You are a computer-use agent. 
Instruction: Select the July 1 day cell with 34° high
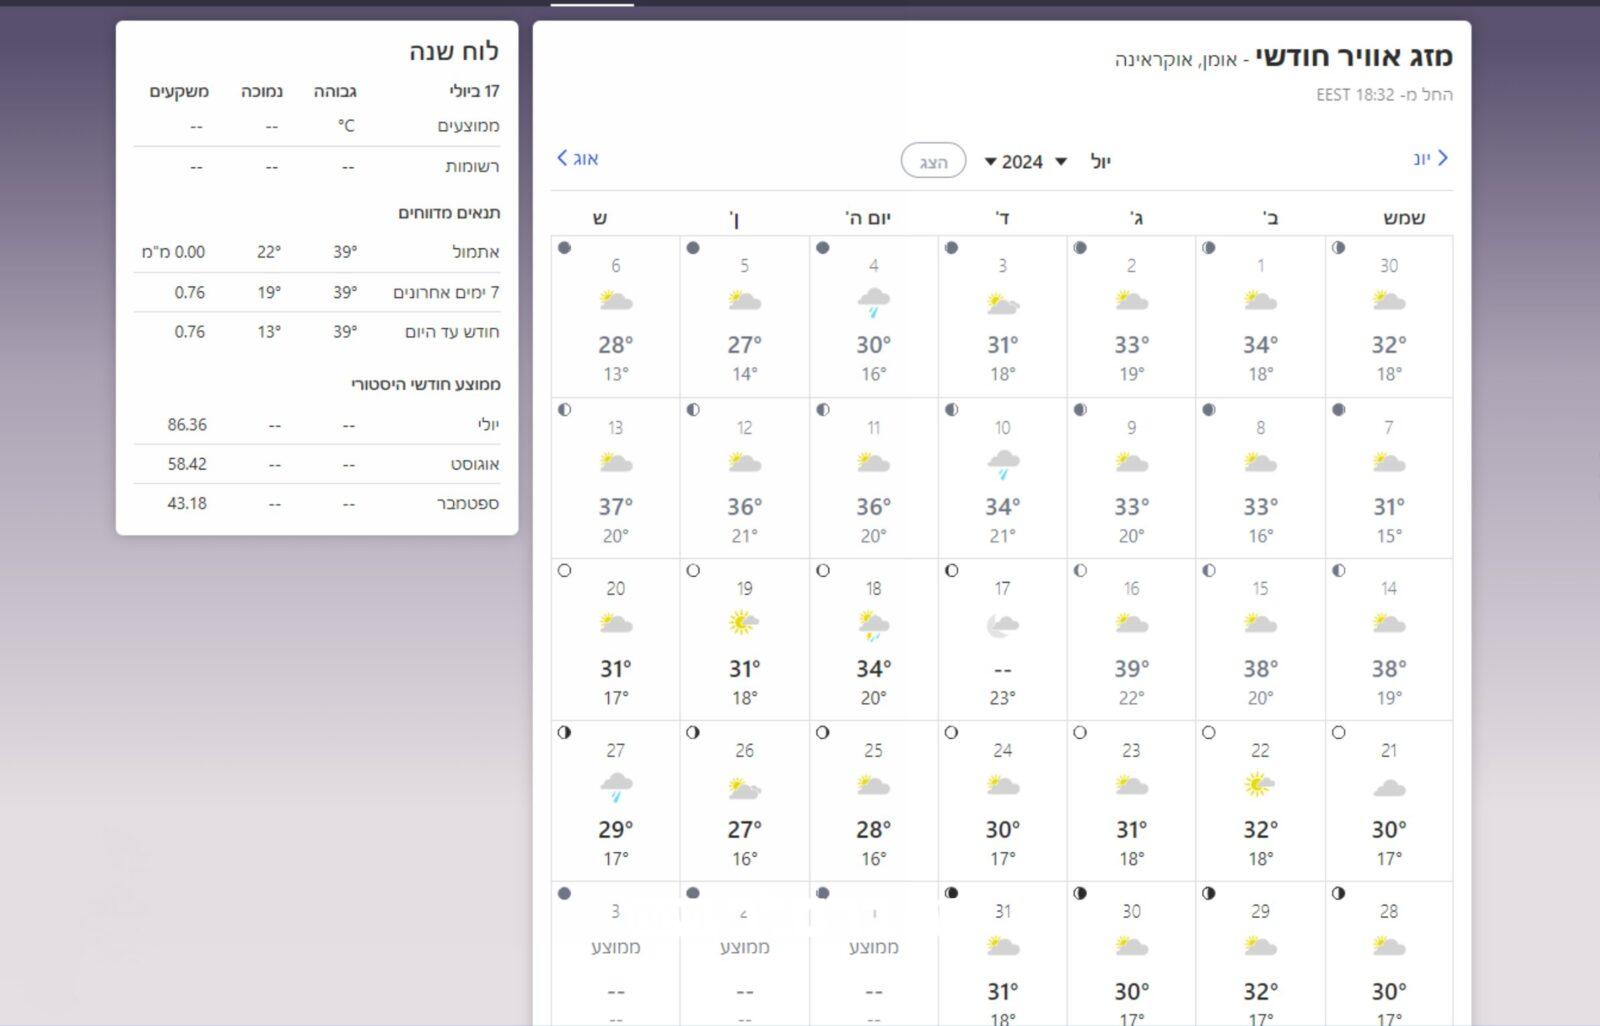click(1260, 317)
